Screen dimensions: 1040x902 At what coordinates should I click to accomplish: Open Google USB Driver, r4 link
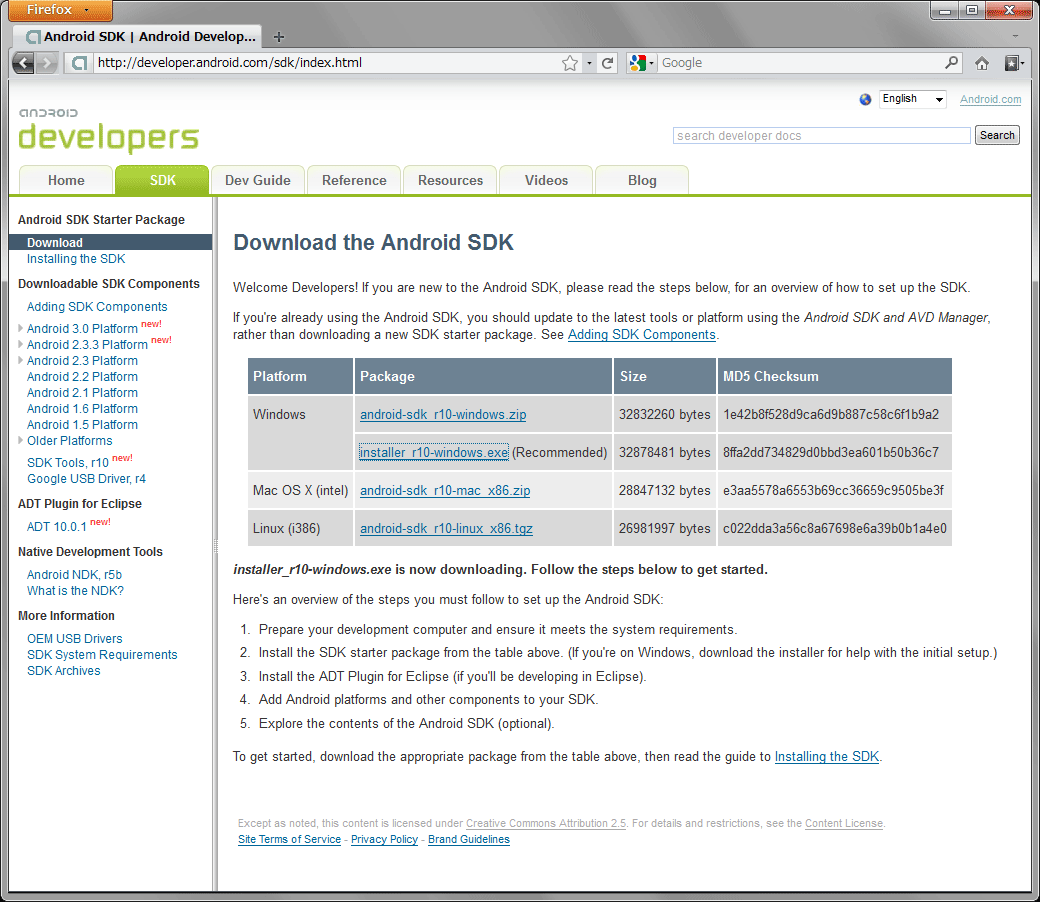86,479
